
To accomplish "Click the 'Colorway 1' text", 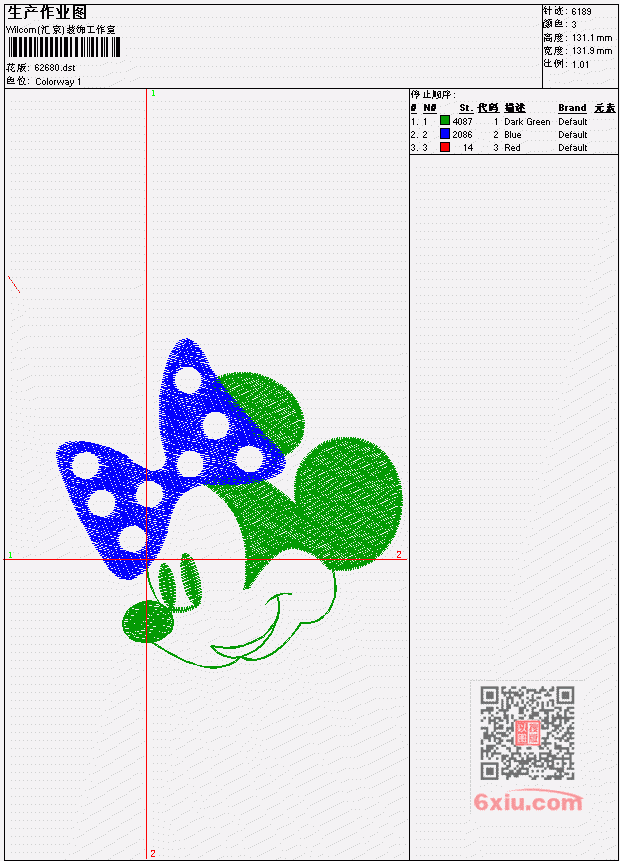I will pyautogui.click(x=58, y=81).
